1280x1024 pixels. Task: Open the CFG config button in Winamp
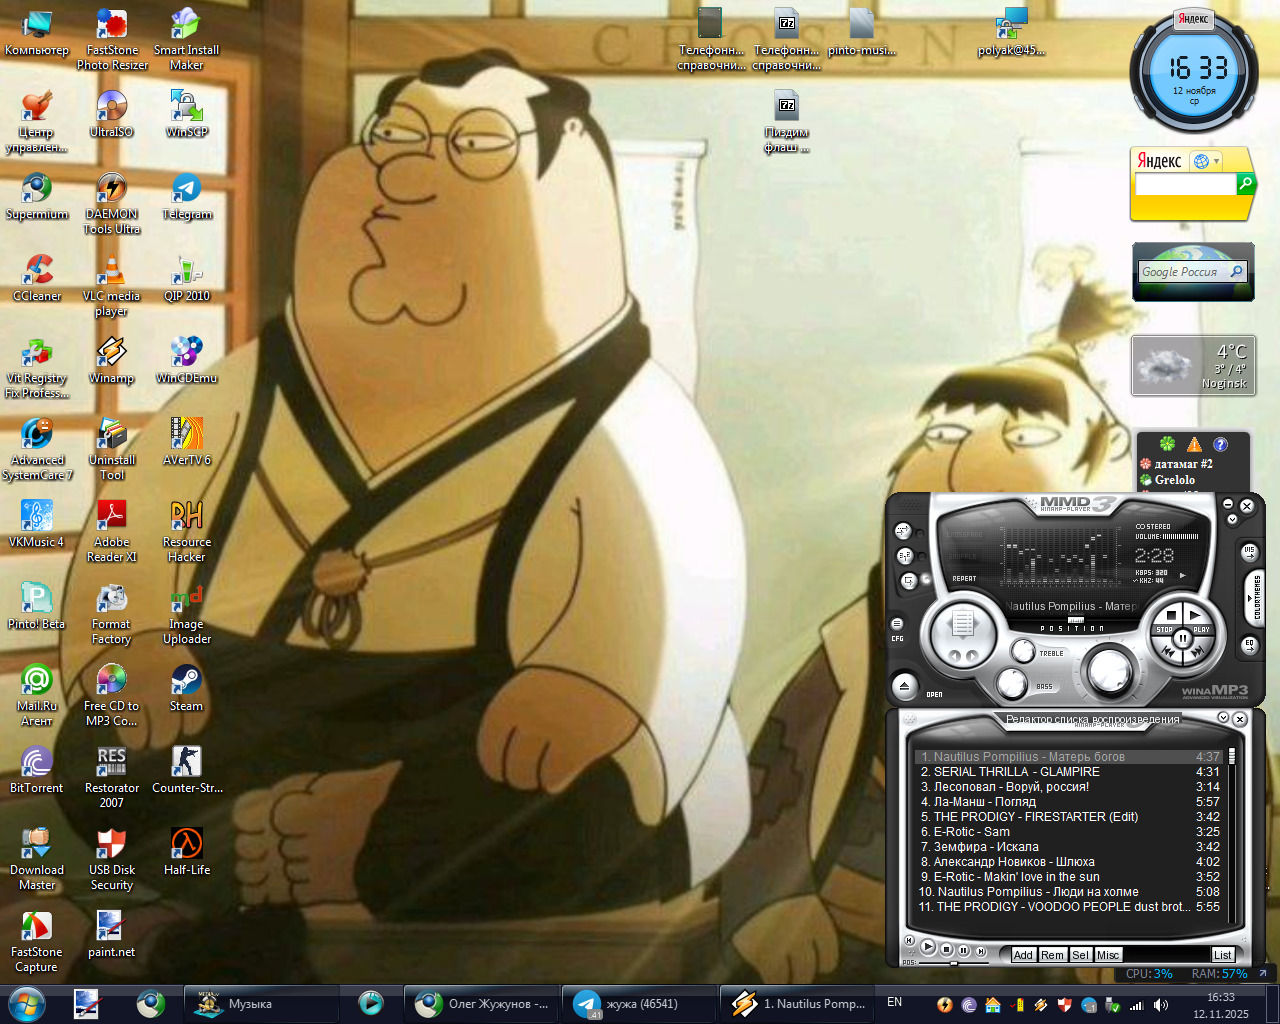897,625
